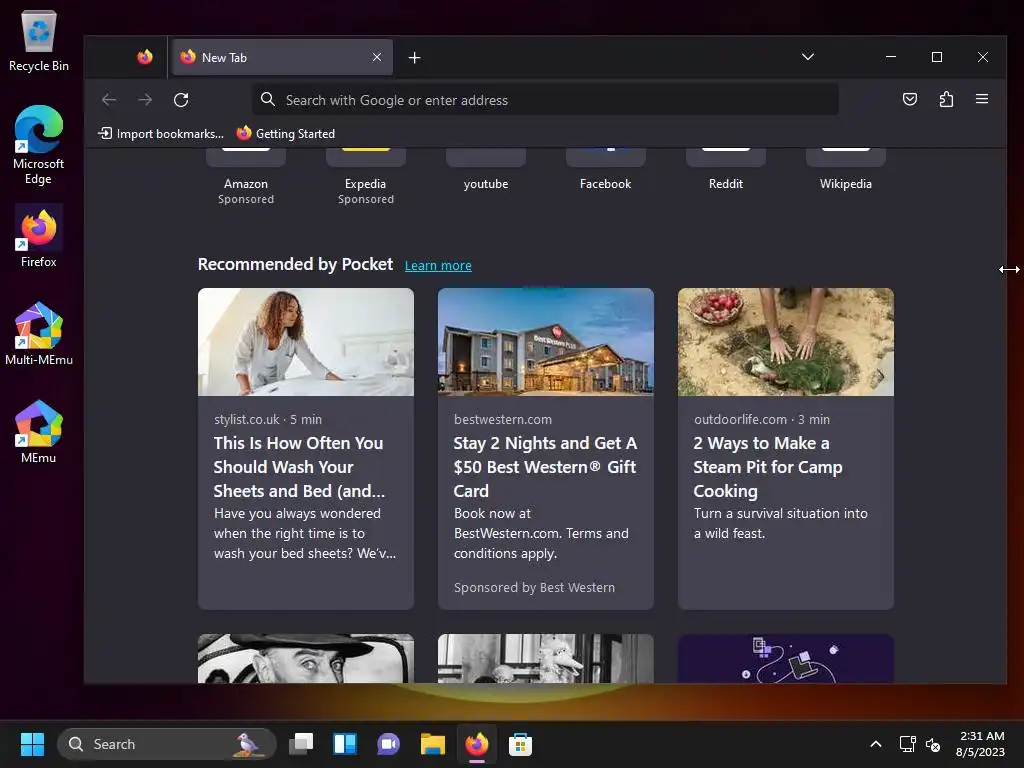The image size is (1024, 768).
Task: Select the New Tab tab
Action: coord(281,57)
